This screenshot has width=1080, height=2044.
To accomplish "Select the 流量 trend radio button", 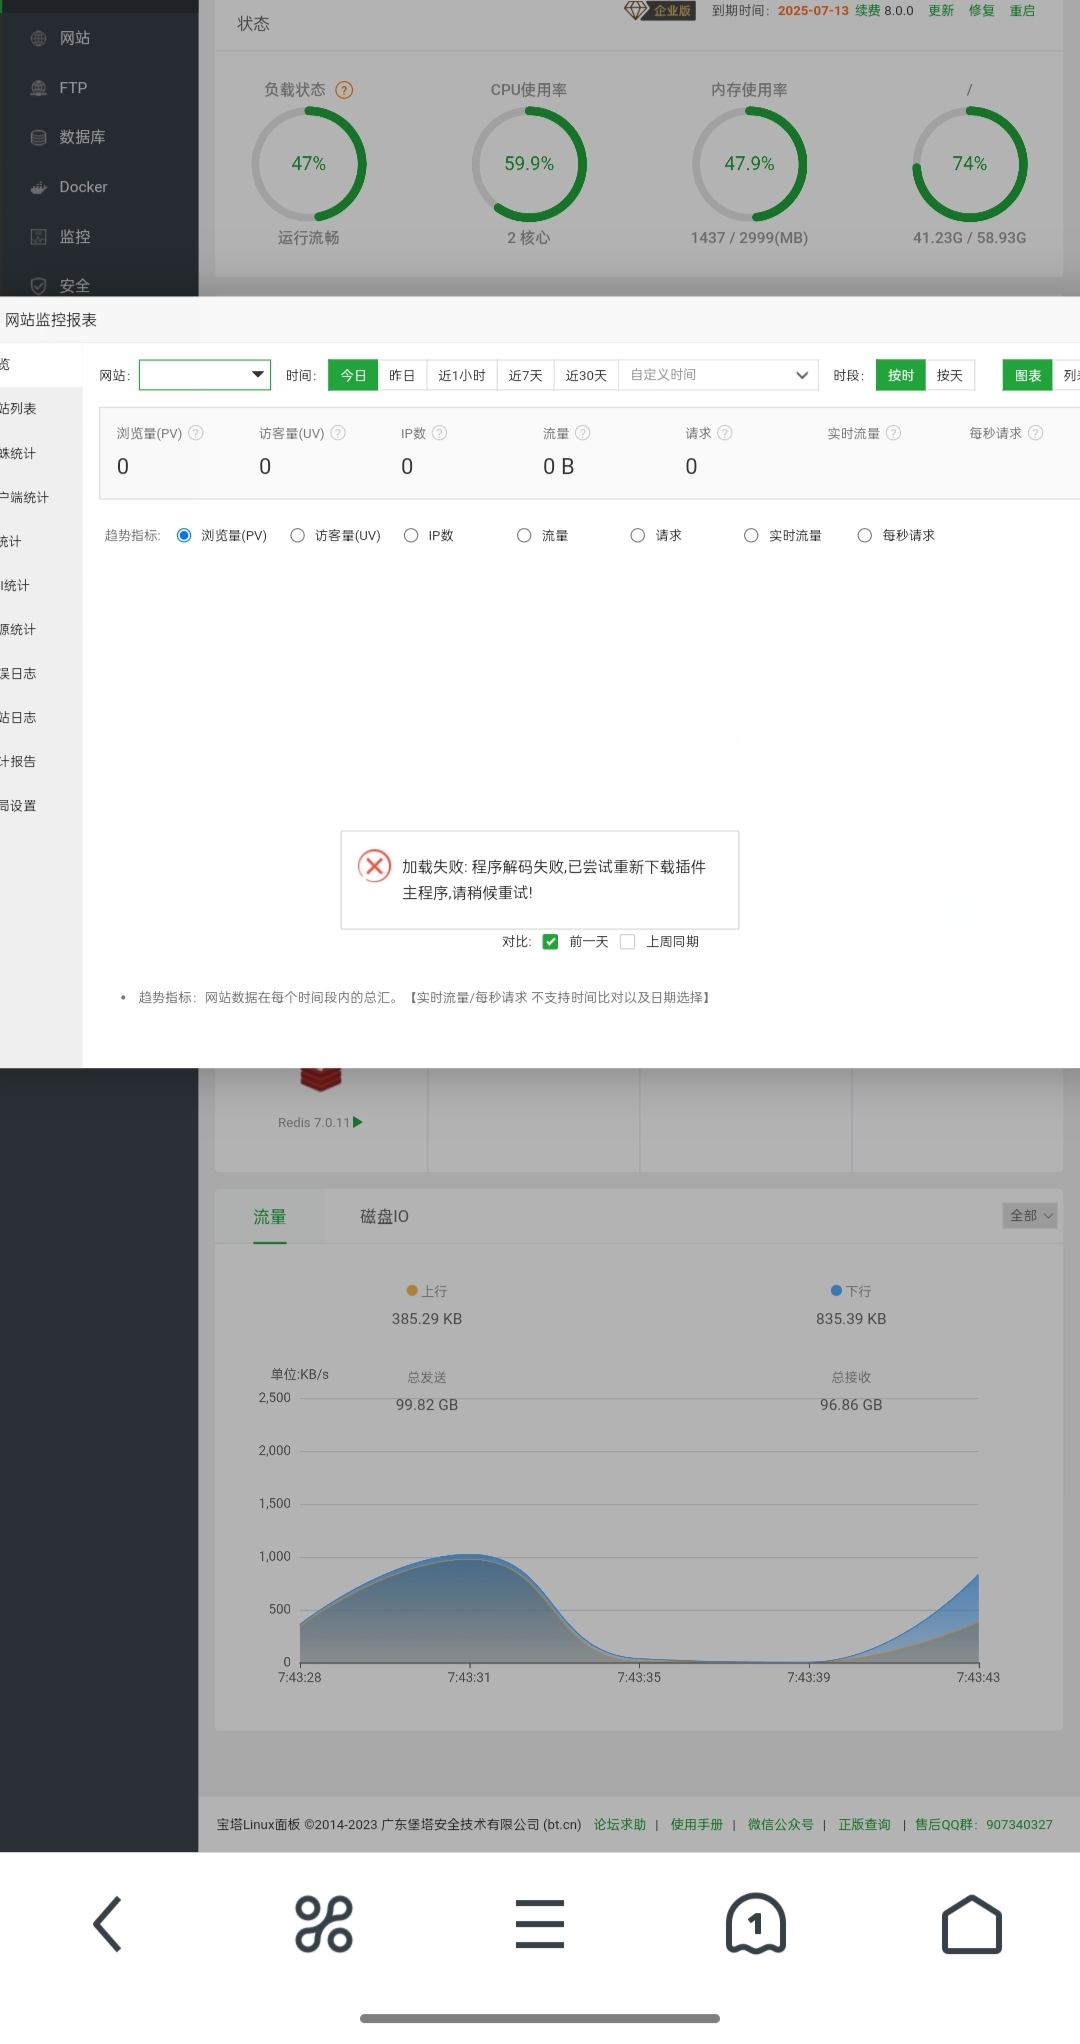I will pos(524,536).
